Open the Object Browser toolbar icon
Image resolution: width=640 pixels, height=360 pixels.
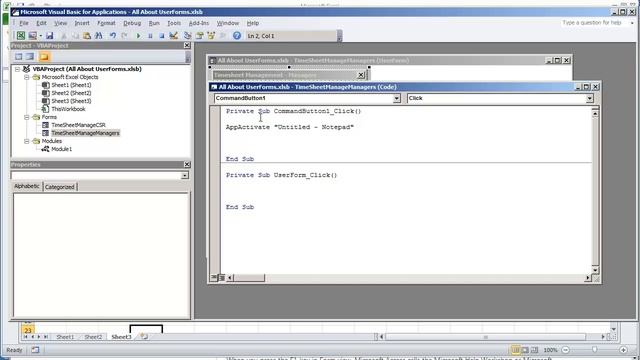pyautogui.click(x=211, y=36)
